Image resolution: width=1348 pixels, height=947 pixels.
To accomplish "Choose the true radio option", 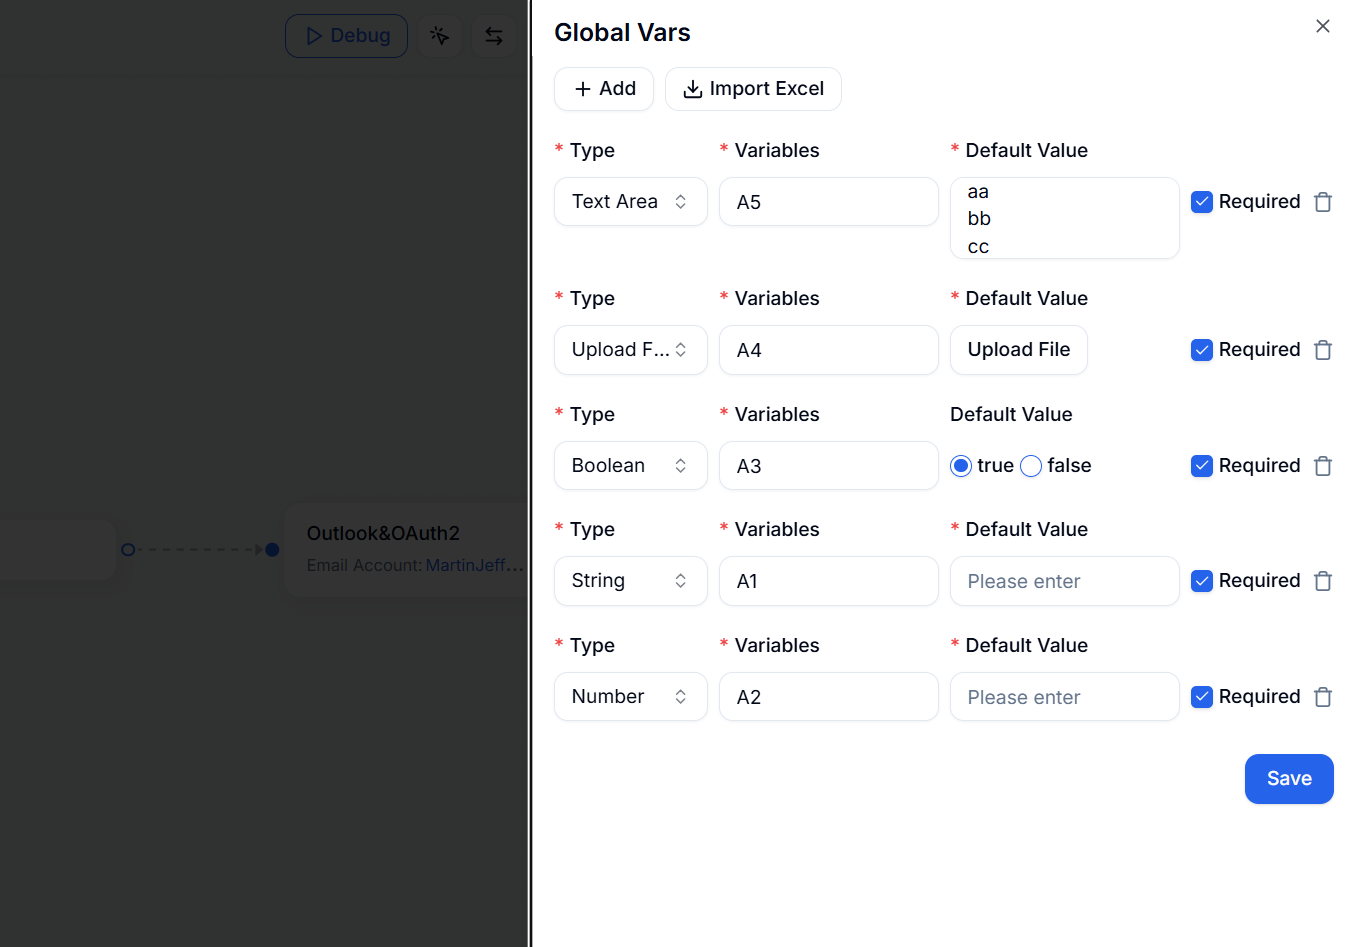I will 961,466.
